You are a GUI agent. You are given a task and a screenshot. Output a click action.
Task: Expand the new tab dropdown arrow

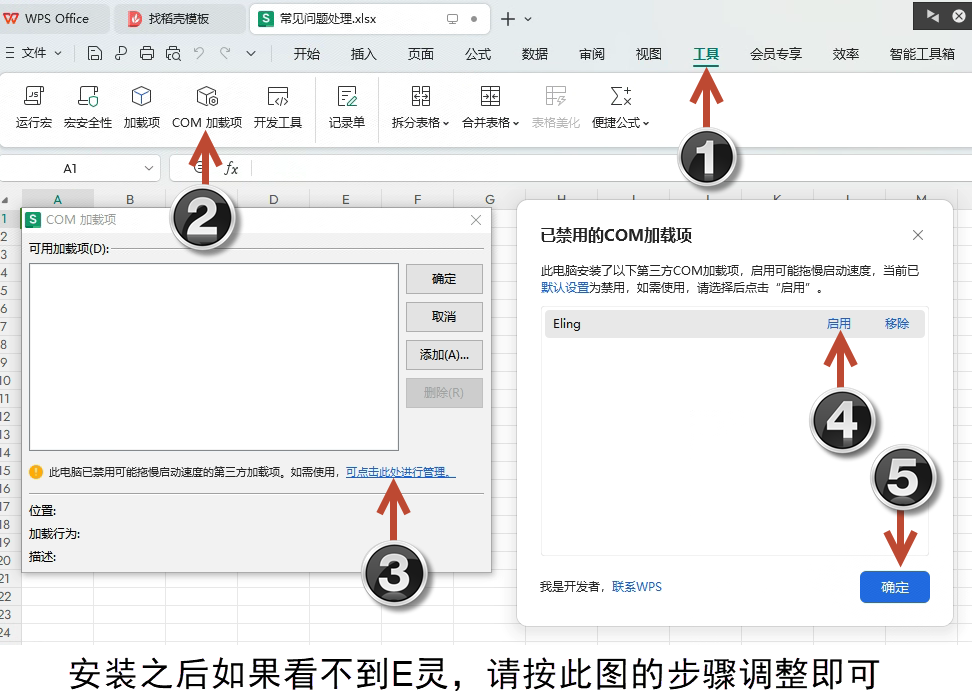(x=528, y=19)
